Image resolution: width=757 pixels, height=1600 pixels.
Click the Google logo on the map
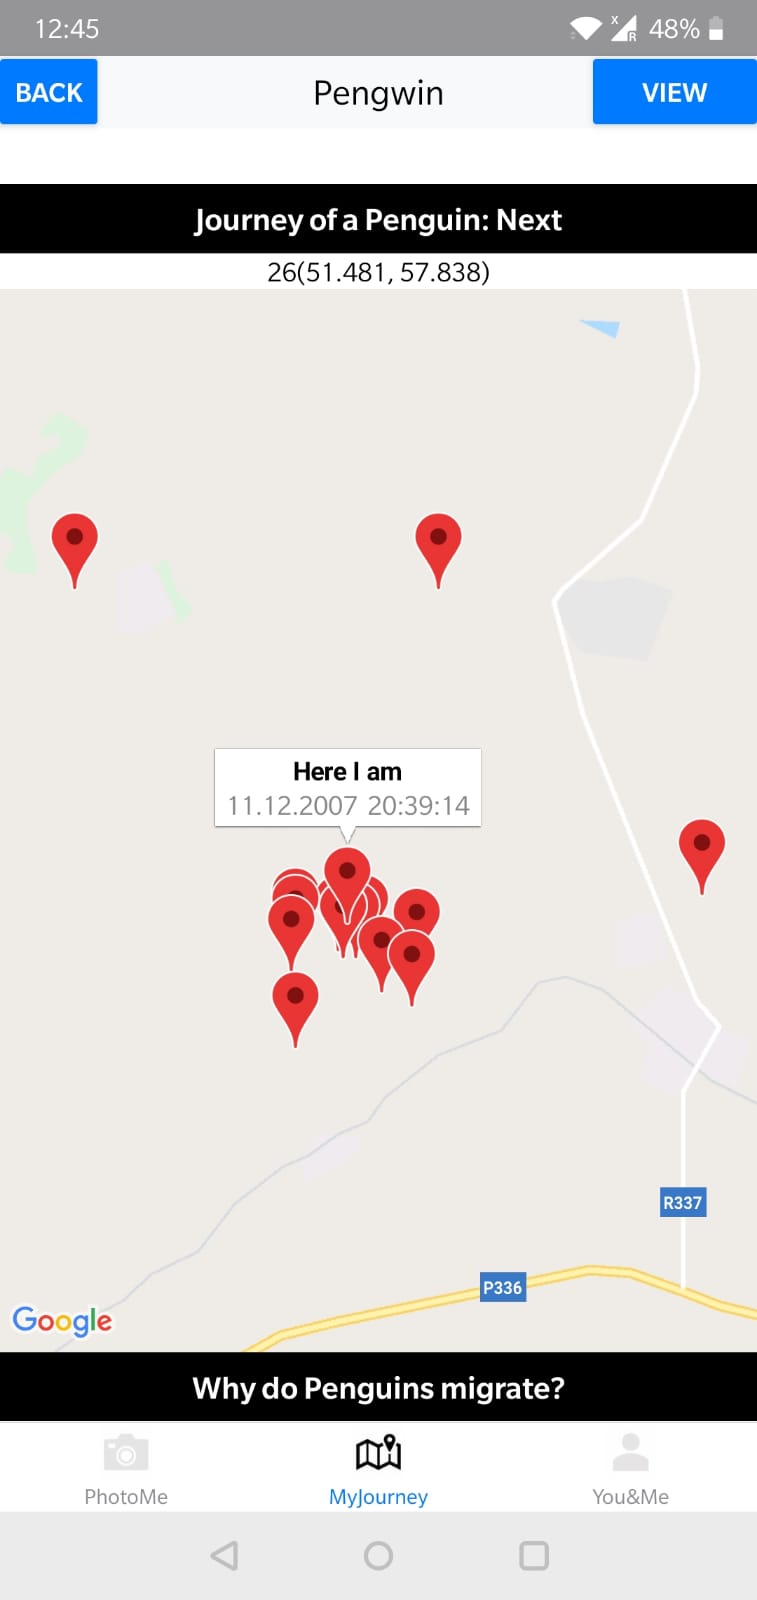click(x=62, y=1320)
